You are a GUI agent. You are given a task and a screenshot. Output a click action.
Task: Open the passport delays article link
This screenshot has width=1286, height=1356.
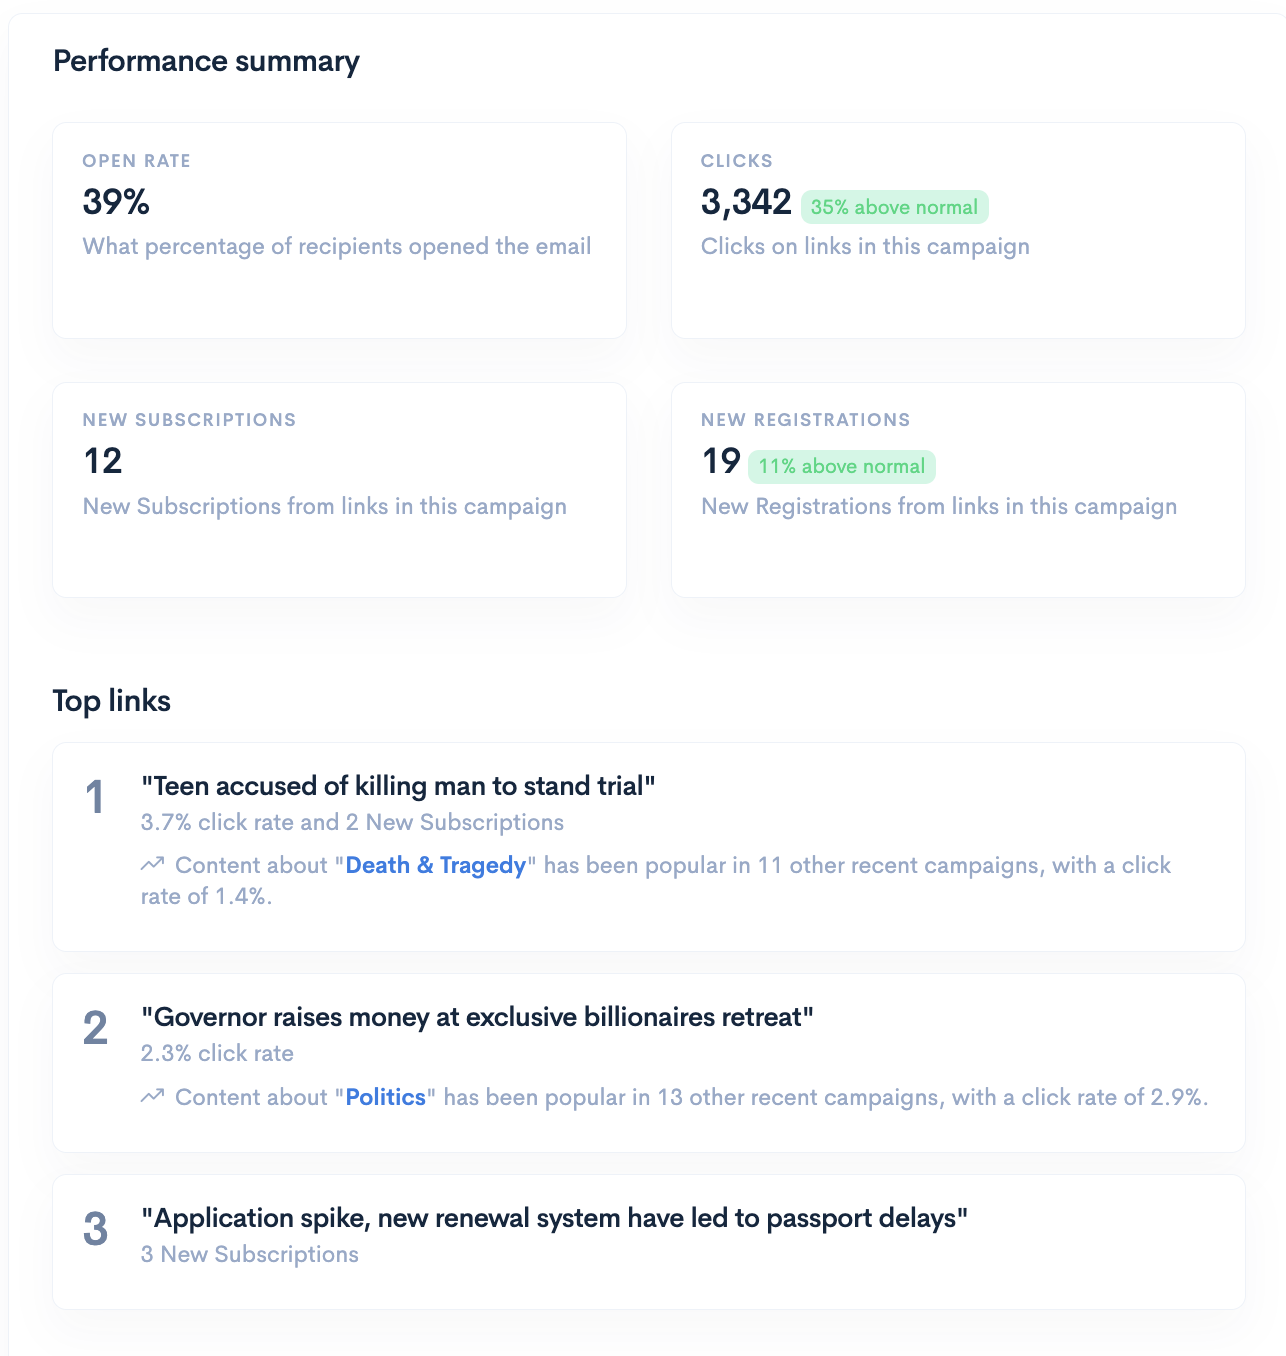pos(554,1219)
